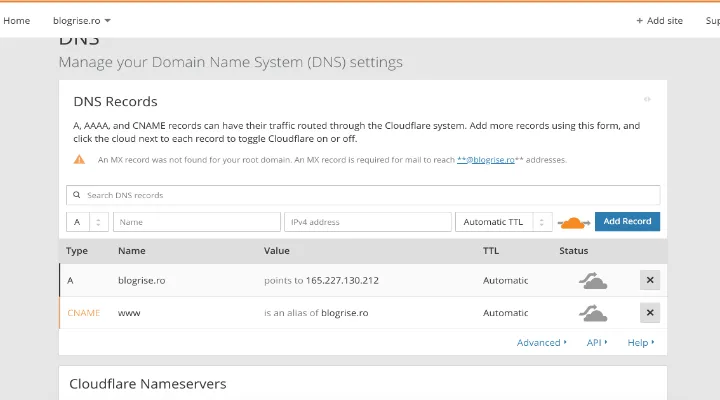Go to Home in the top navigation
This screenshot has height=400, width=720.
point(17,21)
